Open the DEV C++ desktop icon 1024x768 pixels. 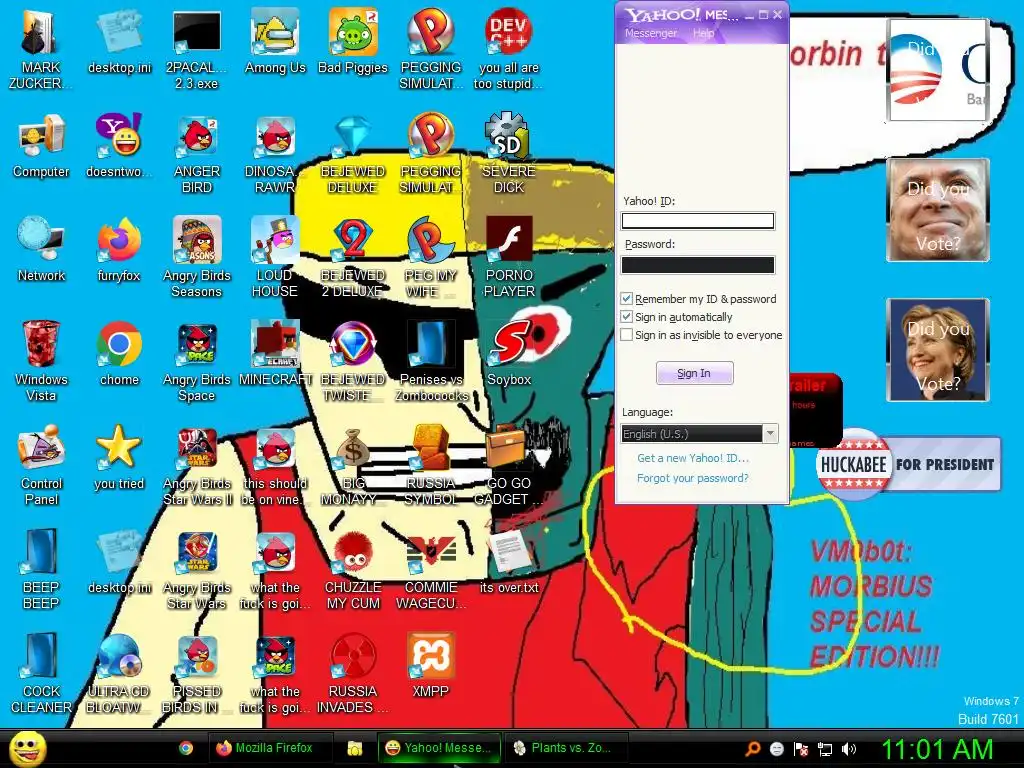coord(509,49)
